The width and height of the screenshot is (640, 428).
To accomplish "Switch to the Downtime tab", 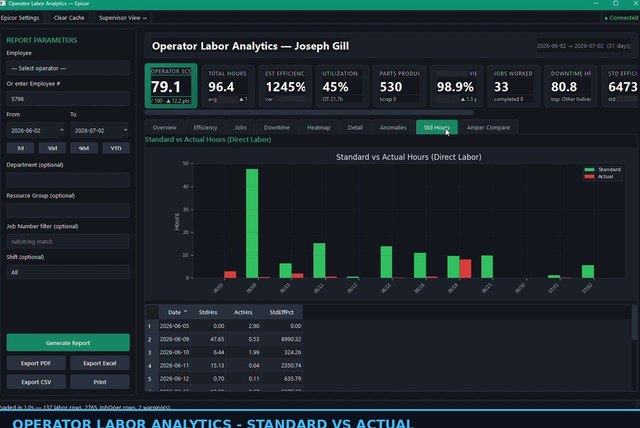I will pyautogui.click(x=277, y=127).
